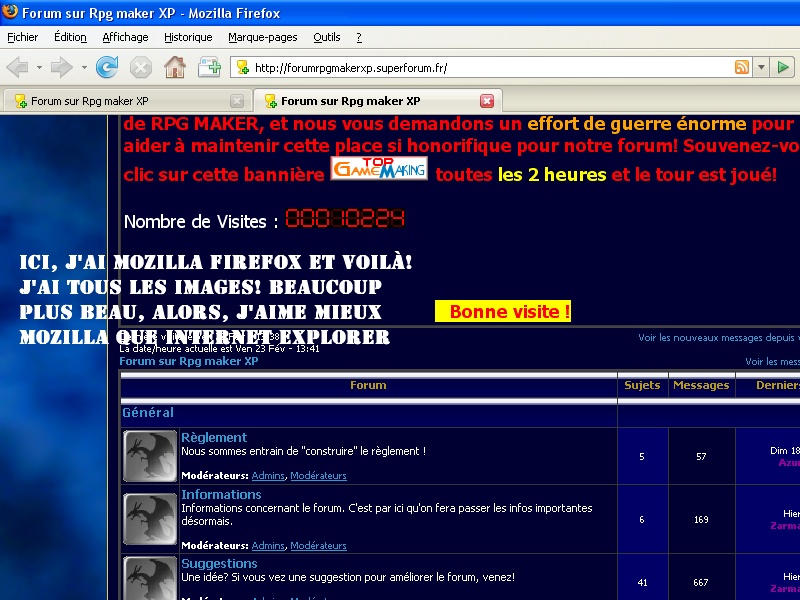Click the dragon icon beside Suggestions
Image resolution: width=800 pixels, height=600 pixels.
[x=150, y=578]
